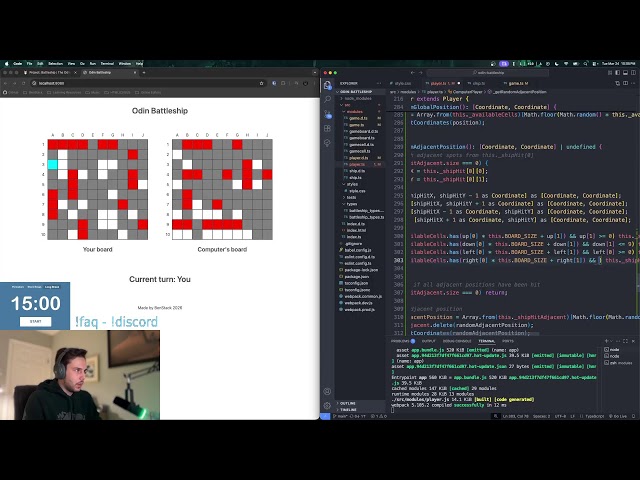Close the Odin Battleship browser tab
Viewport: 640px width, 480px height.
pos(135,73)
